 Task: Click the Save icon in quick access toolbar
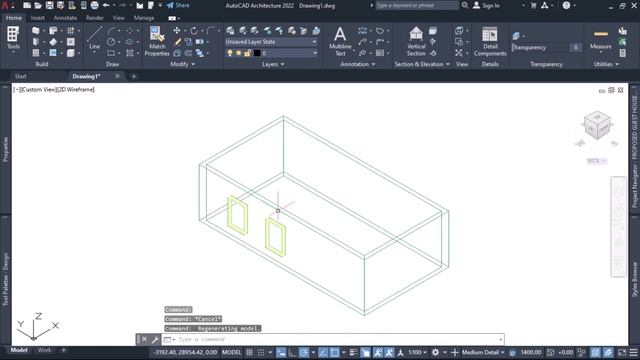tap(49, 5)
